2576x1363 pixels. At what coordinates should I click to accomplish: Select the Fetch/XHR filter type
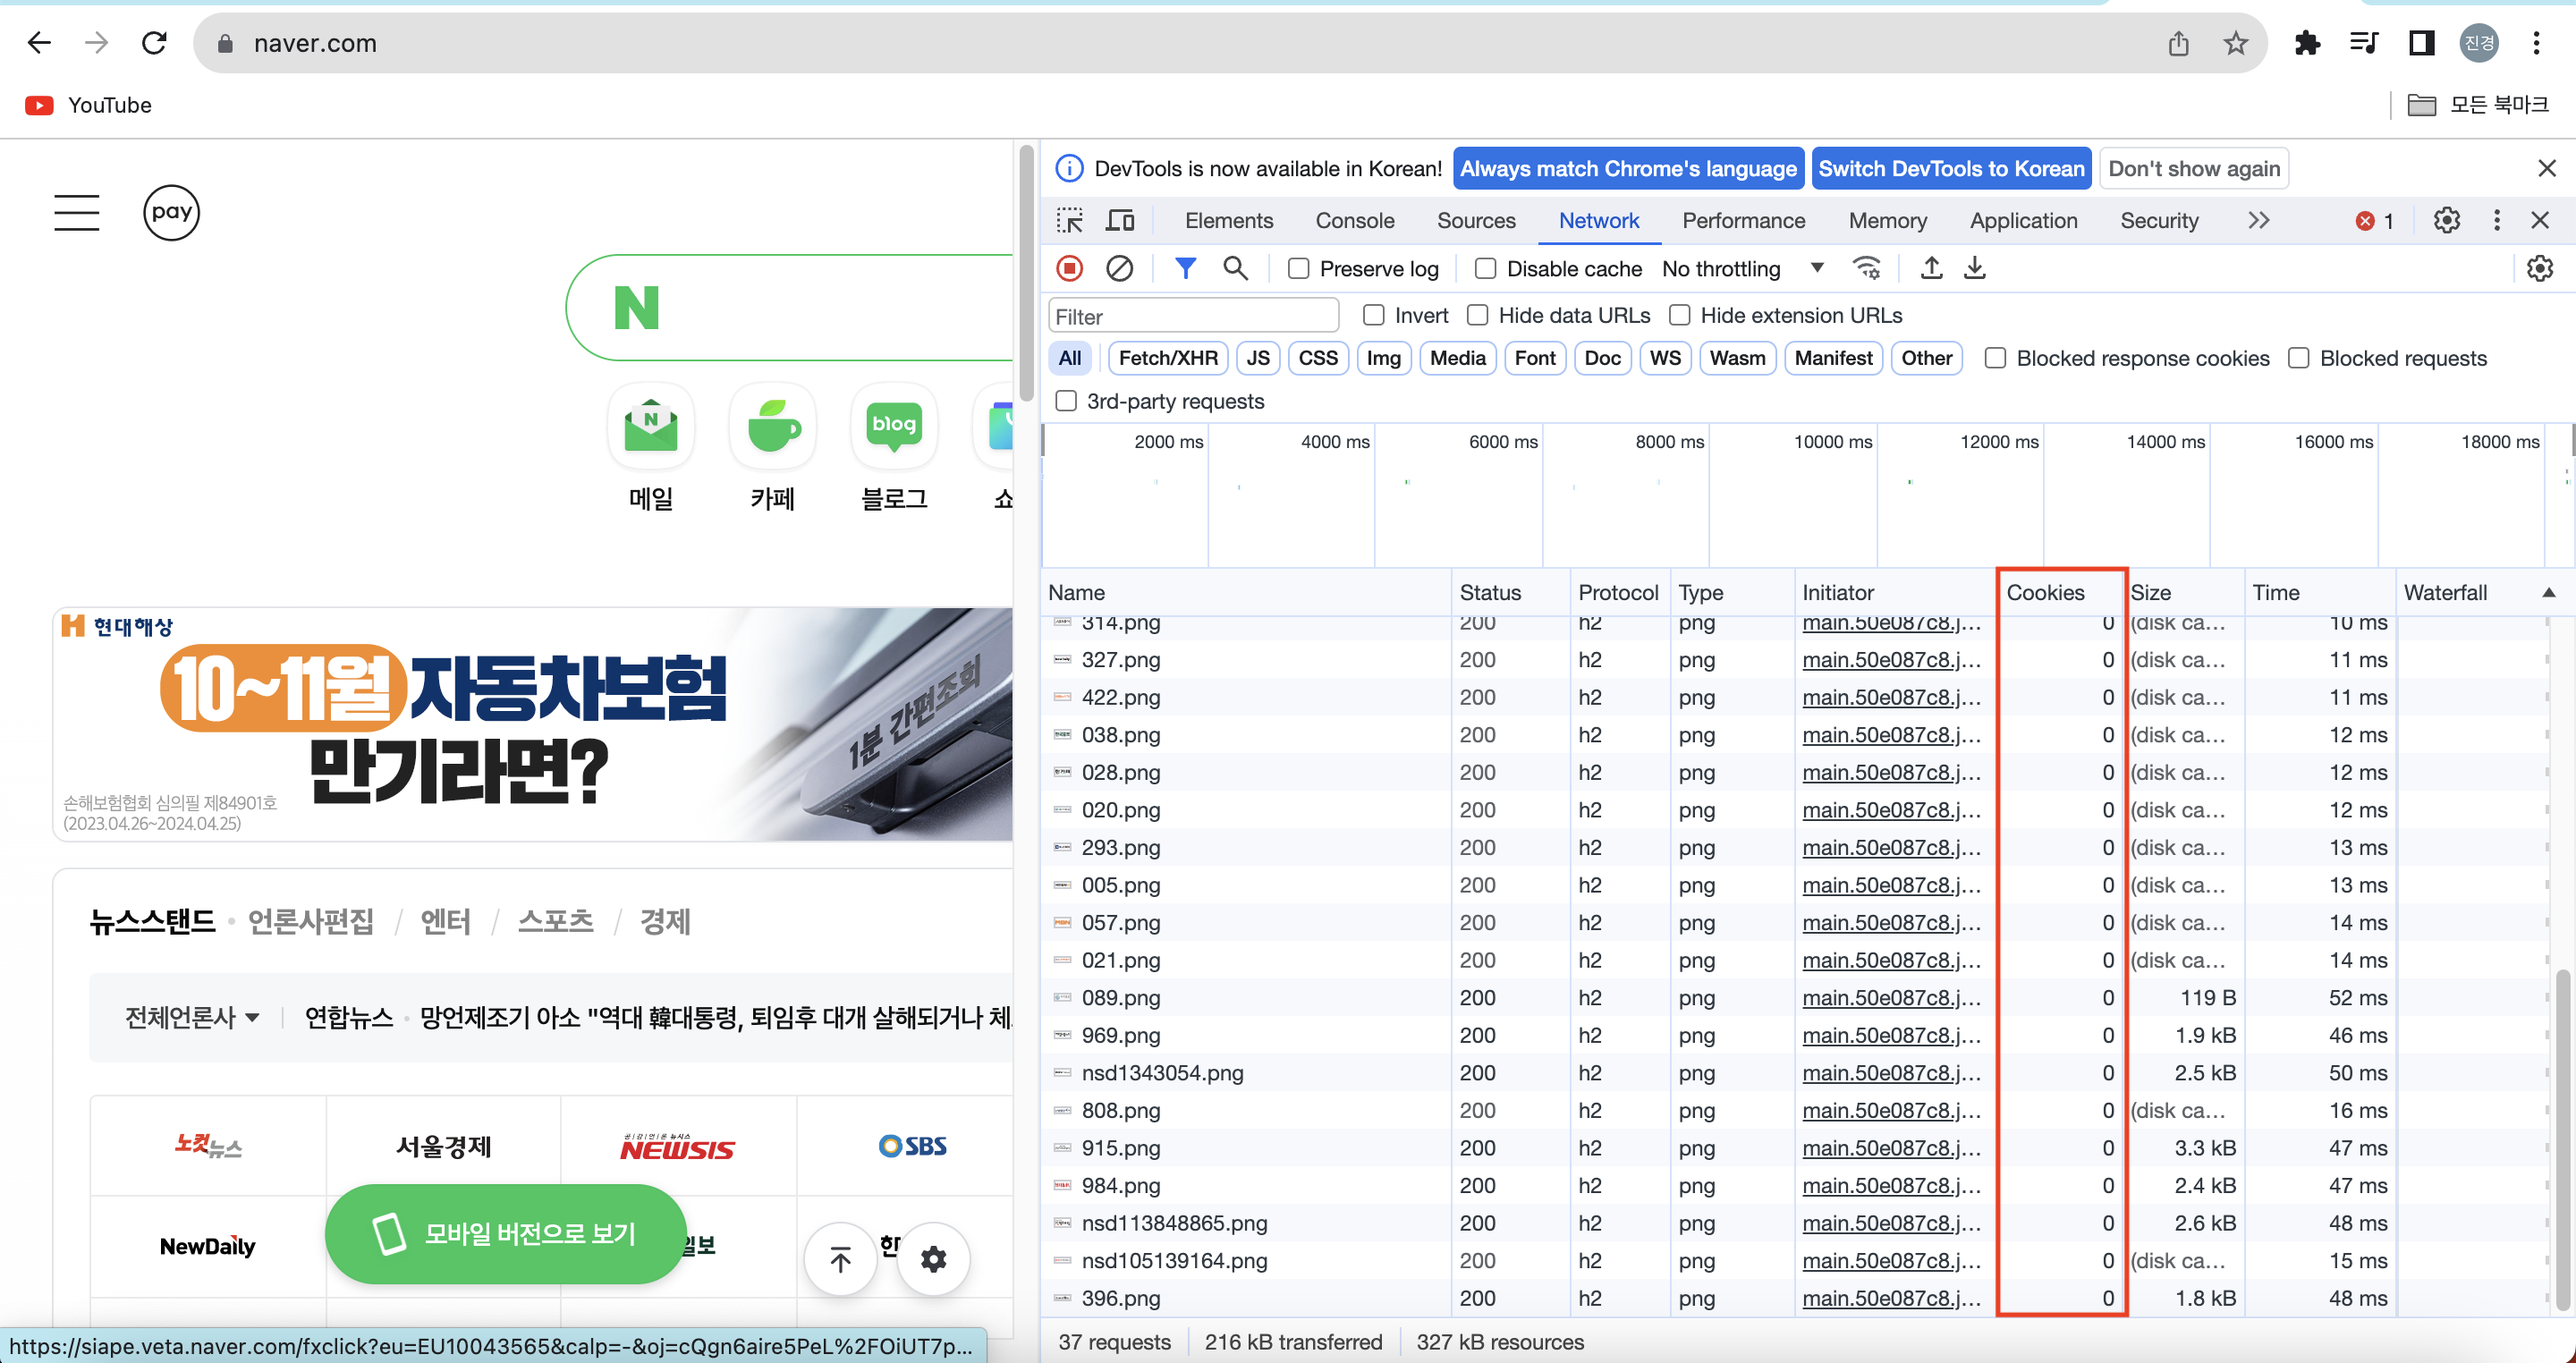pyautogui.click(x=1167, y=358)
